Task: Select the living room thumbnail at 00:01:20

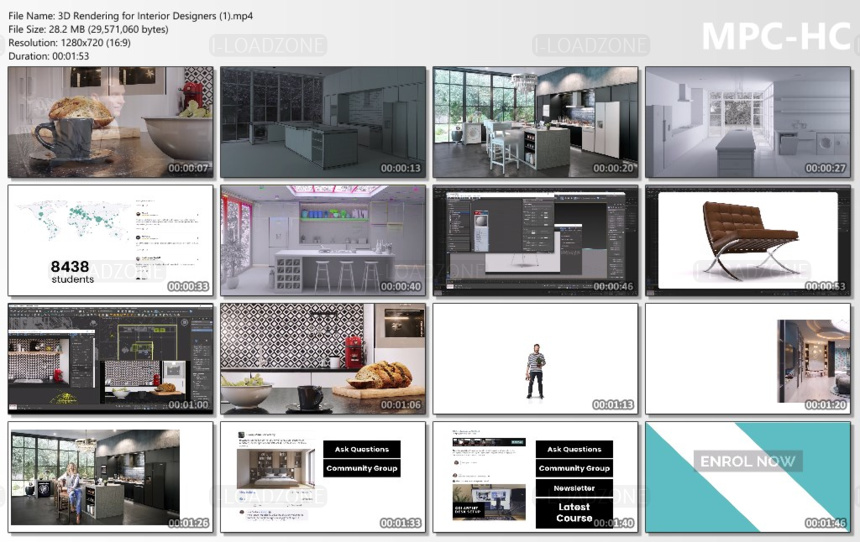Action: (x=748, y=359)
